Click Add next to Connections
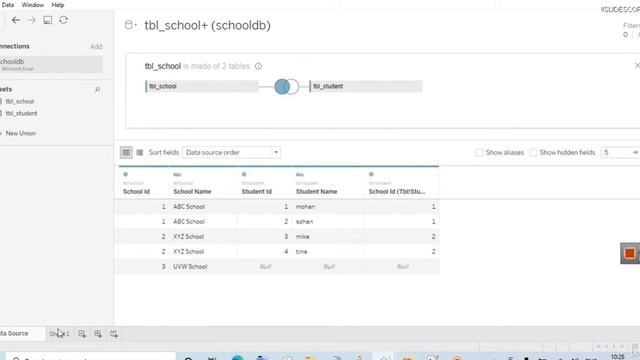The image size is (640, 360). tap(96, 47)
